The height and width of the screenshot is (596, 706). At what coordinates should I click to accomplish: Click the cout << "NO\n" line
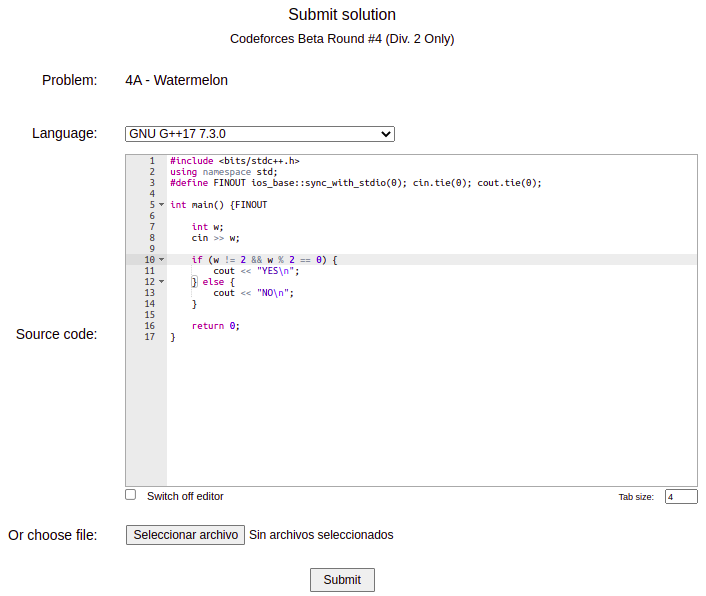(253, 293)
